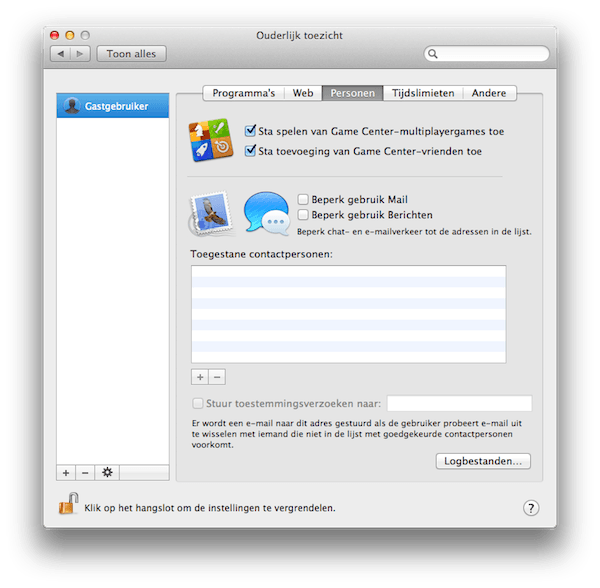Click the Toon alles button
Viewport: 600px width, 588px height.
tap(131, 54)
